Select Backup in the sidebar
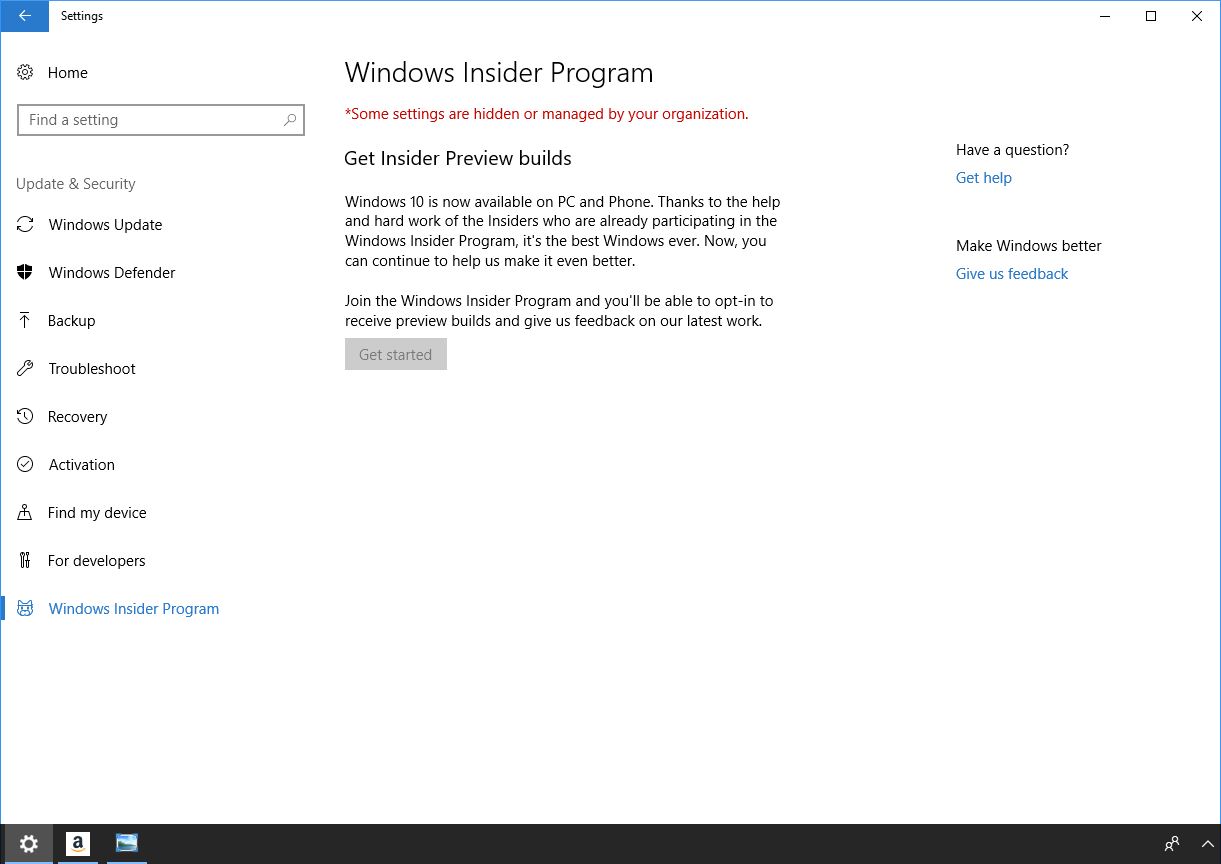1221x864 pixels. [72, 321]
